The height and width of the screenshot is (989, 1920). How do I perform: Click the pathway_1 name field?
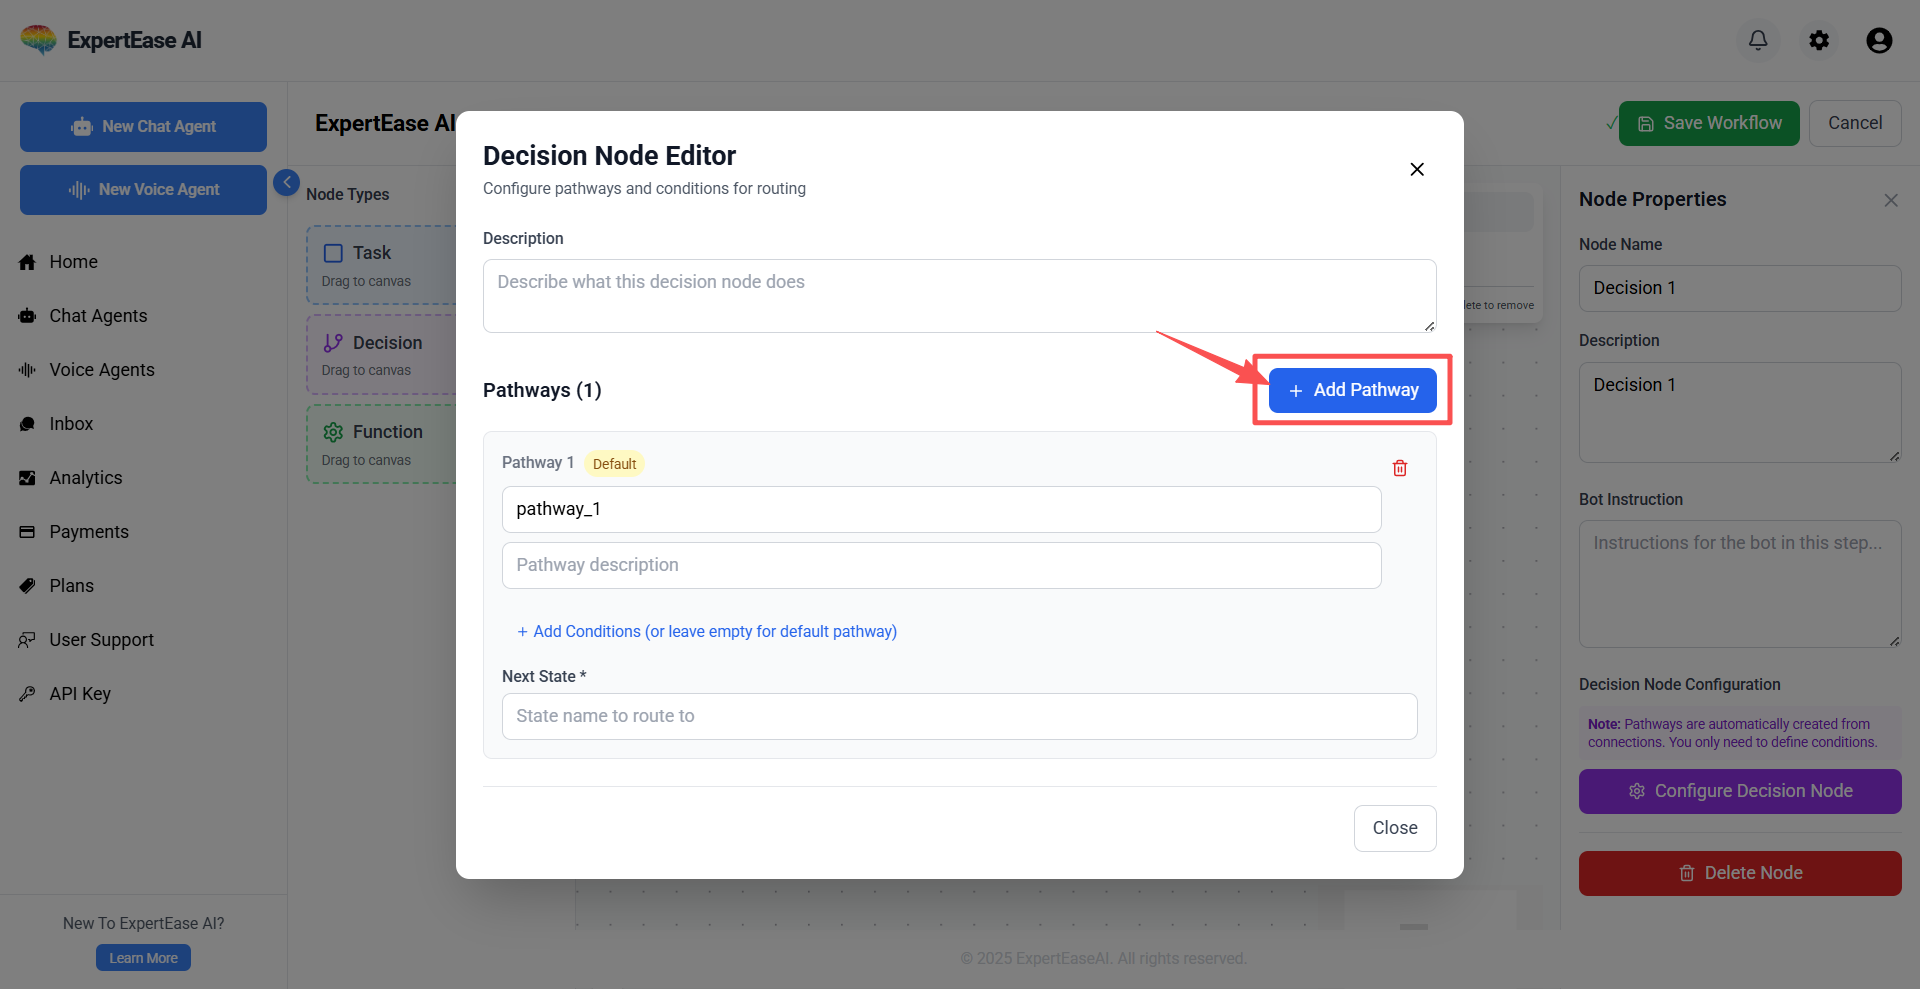941,509
